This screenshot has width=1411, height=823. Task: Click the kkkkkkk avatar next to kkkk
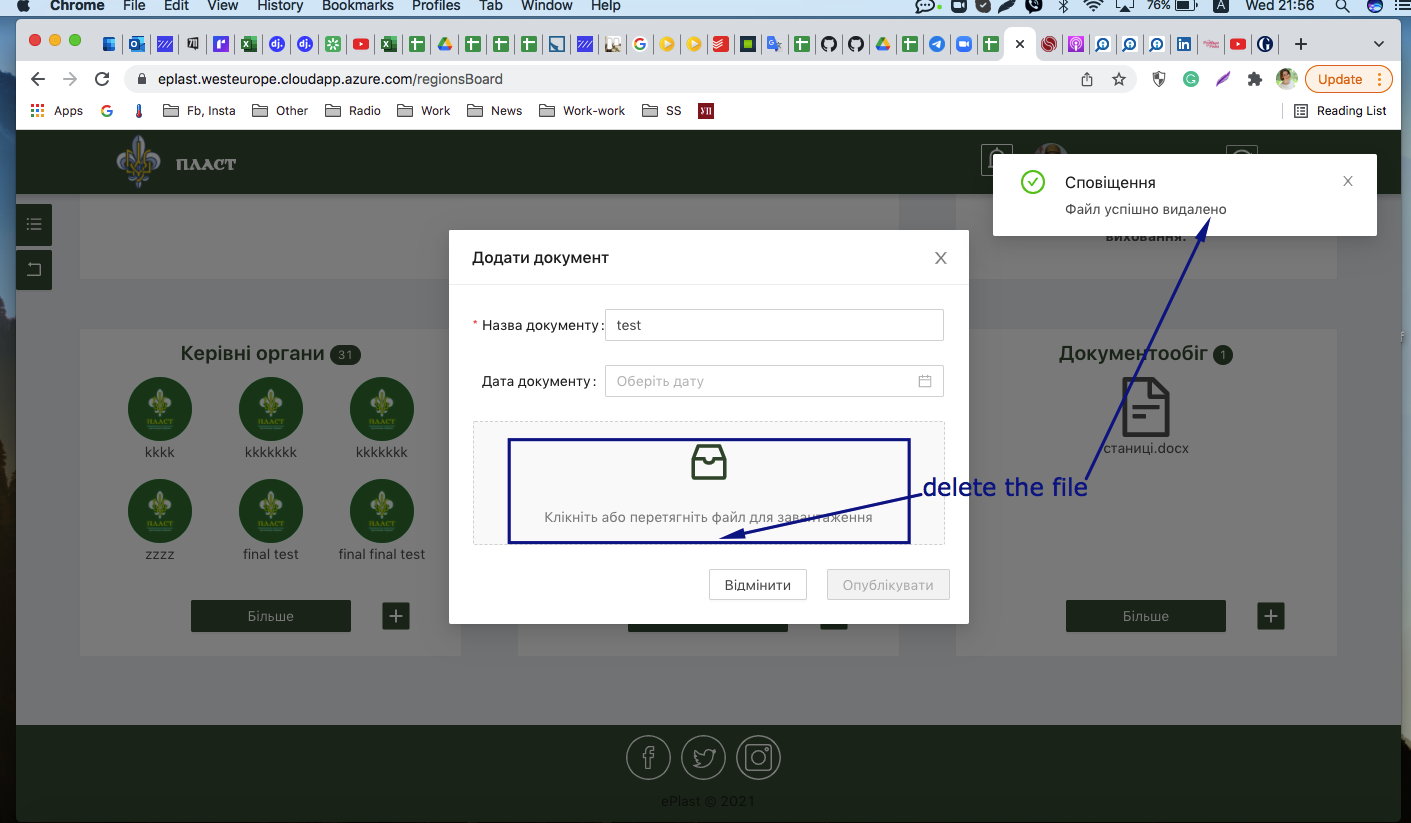[x=271, y=409]
